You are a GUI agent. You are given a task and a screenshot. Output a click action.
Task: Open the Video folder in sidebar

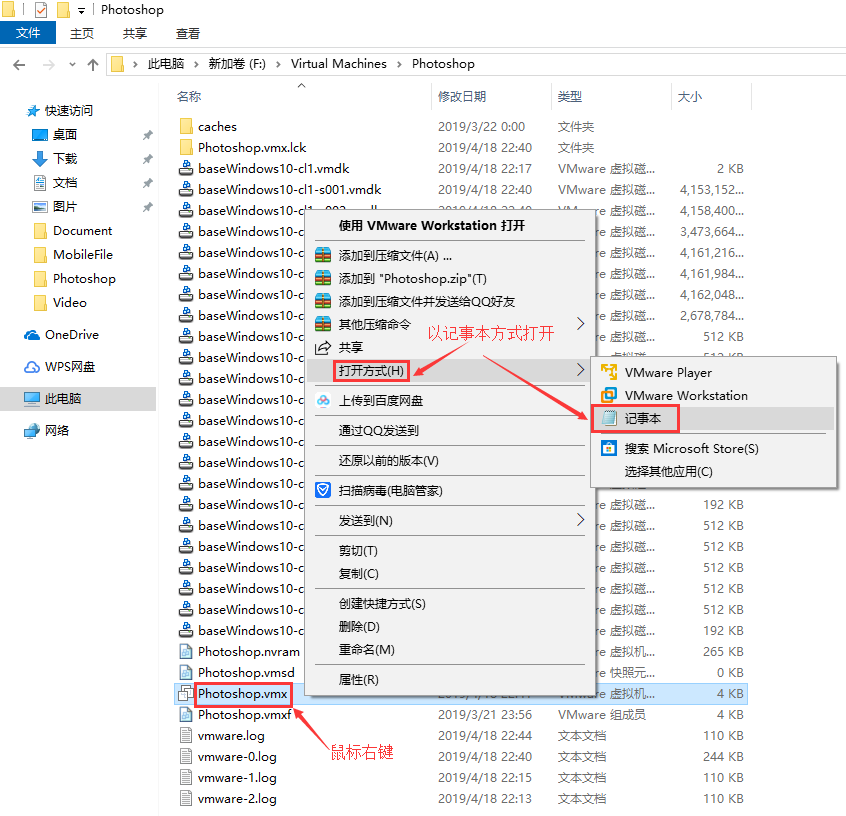coord(69,302)
